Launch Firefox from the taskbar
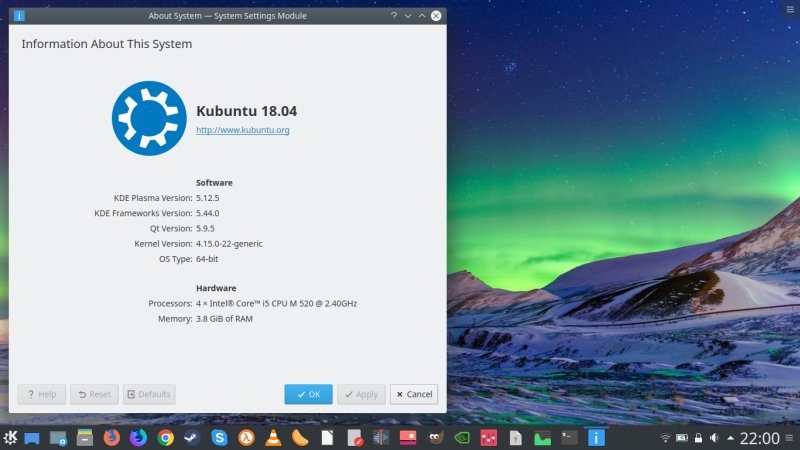The image size is (800, 450). [x=111, y=438]
